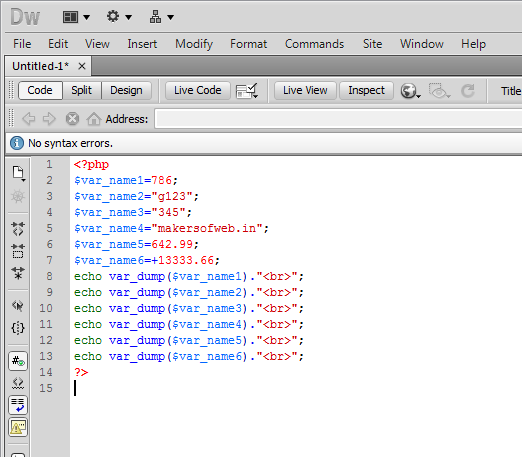Switch to Split view
The image size is (522, 457).
pyautogui.click(x=81, y=90)
